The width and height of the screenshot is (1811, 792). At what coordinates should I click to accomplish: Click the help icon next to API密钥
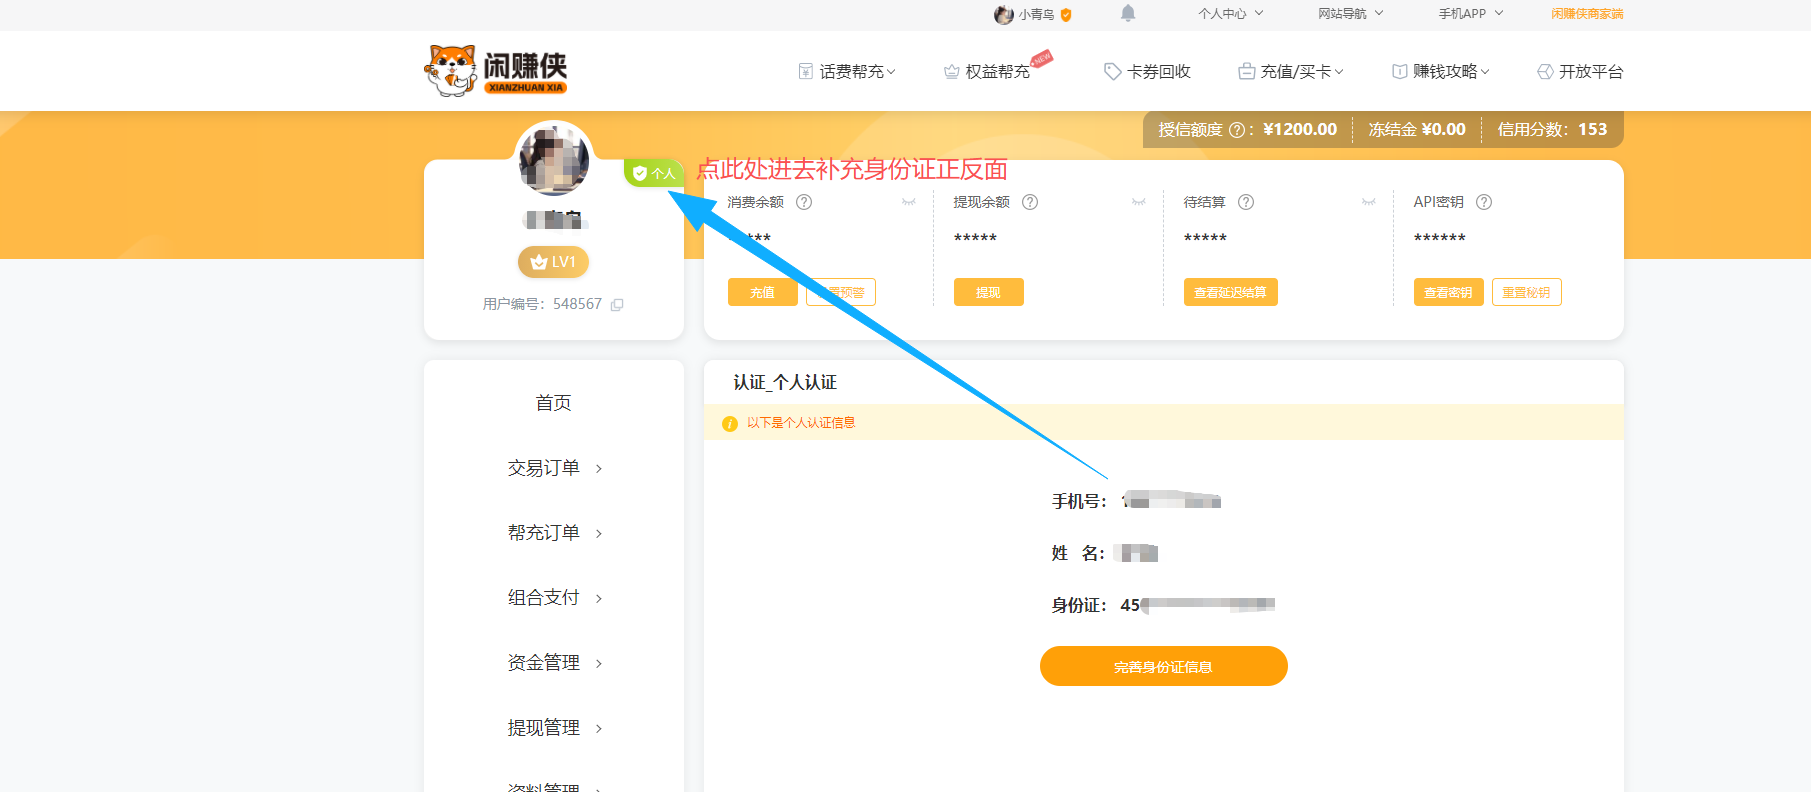click(1484, 202)
